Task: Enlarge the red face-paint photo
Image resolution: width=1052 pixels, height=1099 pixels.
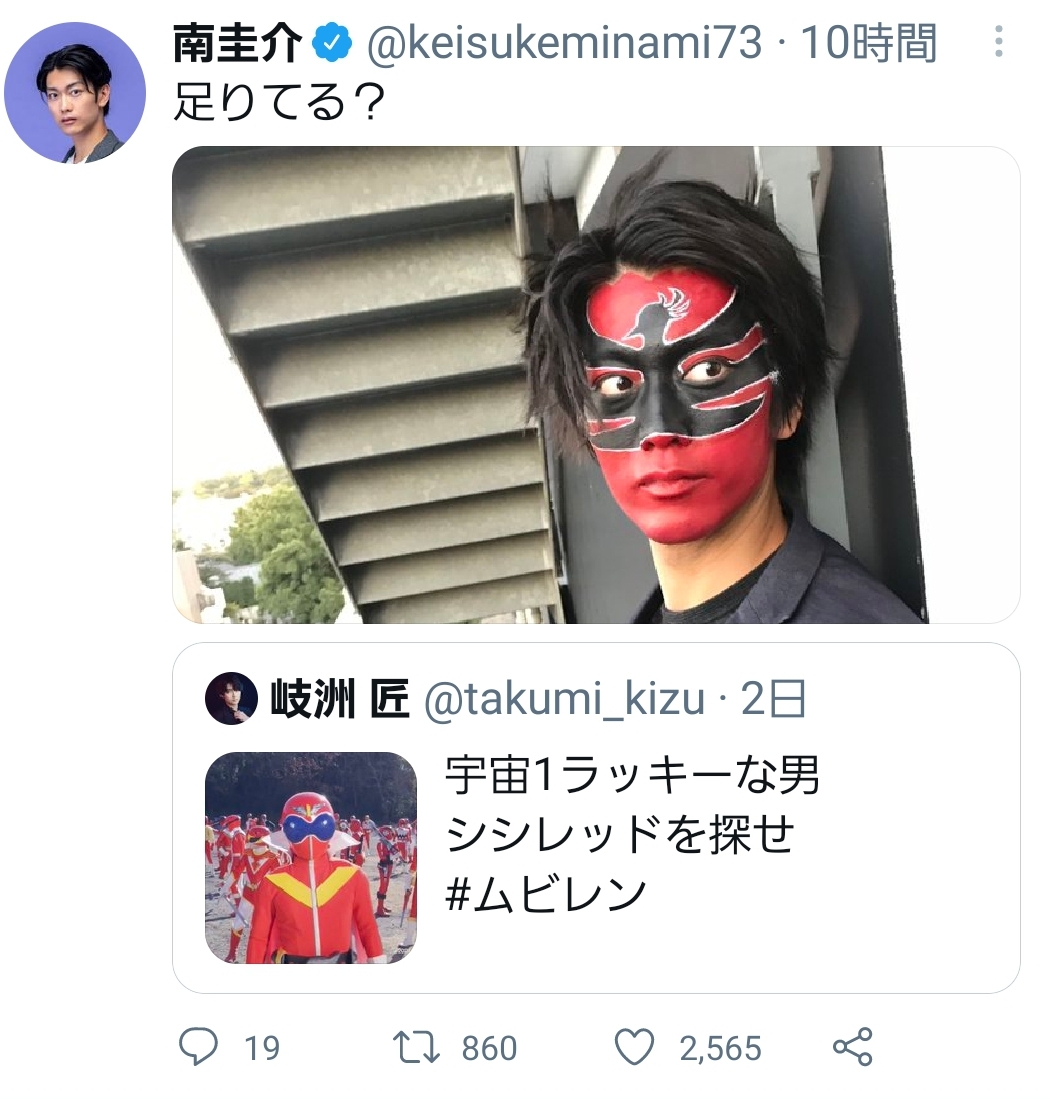Action: [596, 385]
